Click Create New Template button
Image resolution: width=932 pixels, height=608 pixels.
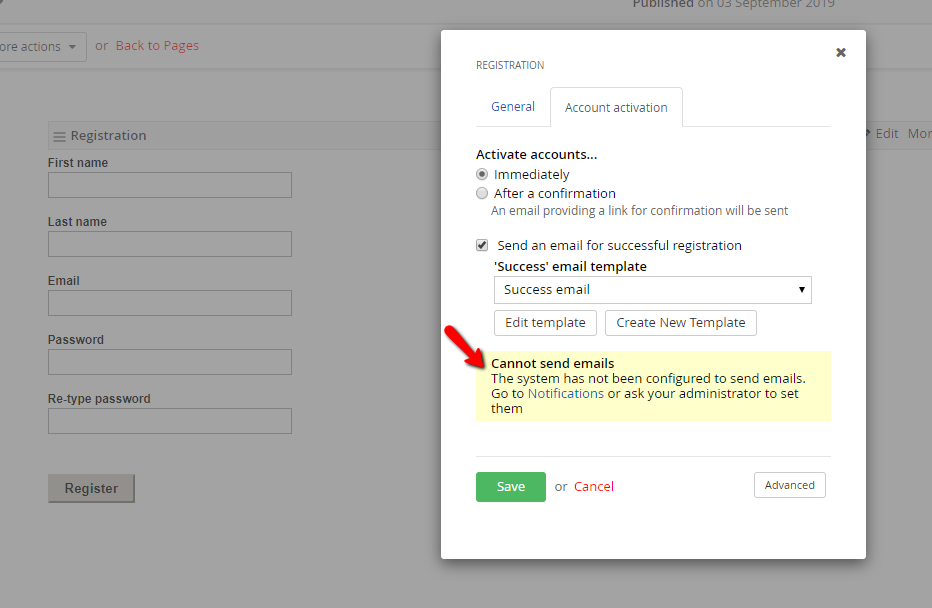point(681,323)
